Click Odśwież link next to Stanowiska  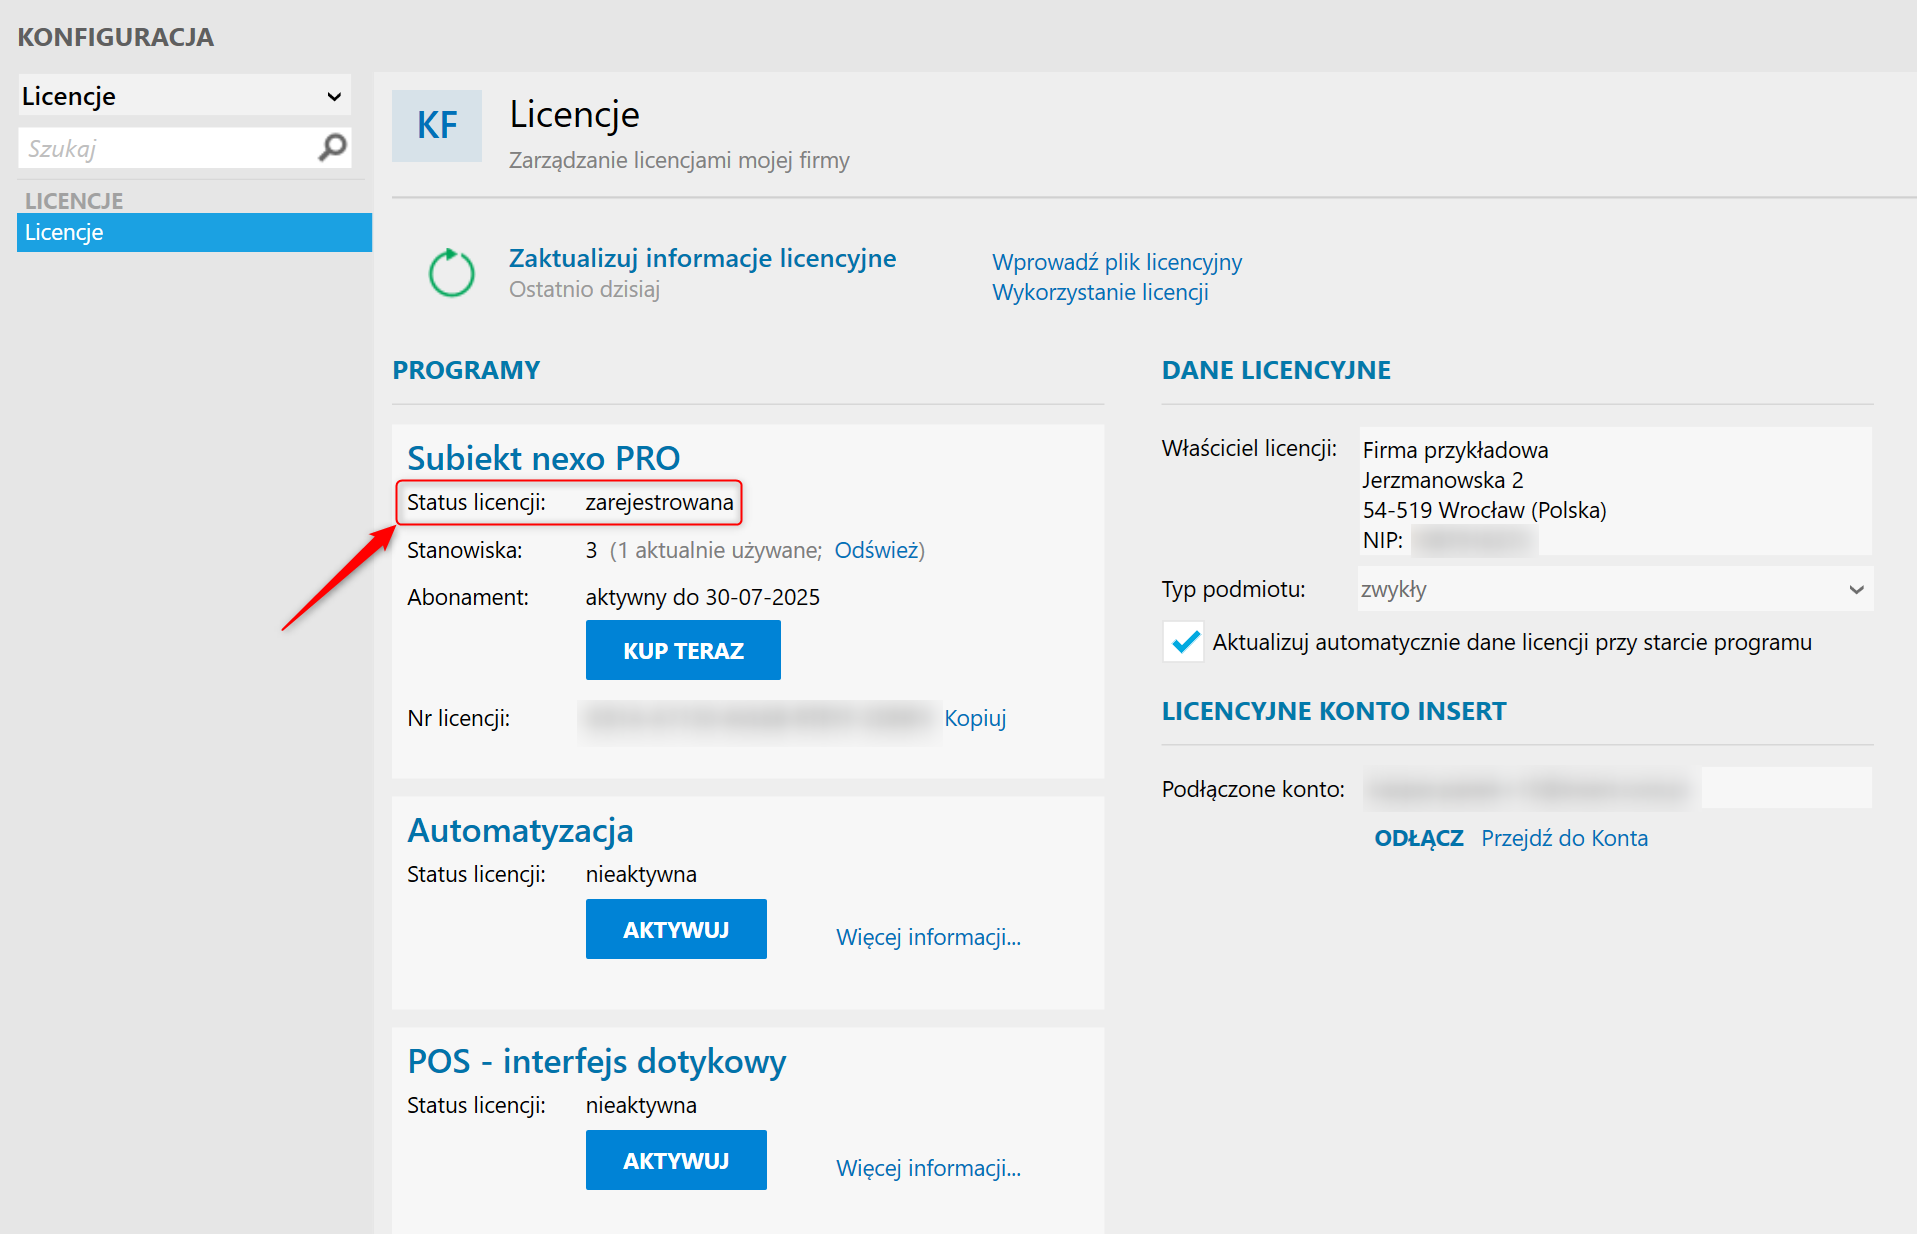(876, 550)
